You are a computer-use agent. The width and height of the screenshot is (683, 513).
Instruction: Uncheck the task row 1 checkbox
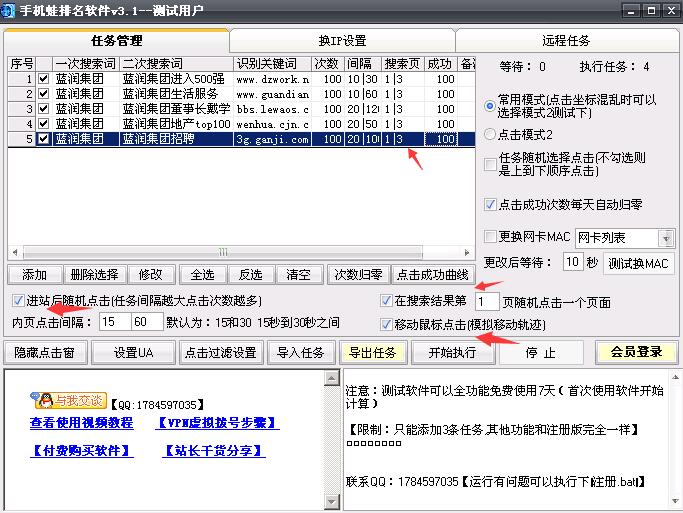43,79
